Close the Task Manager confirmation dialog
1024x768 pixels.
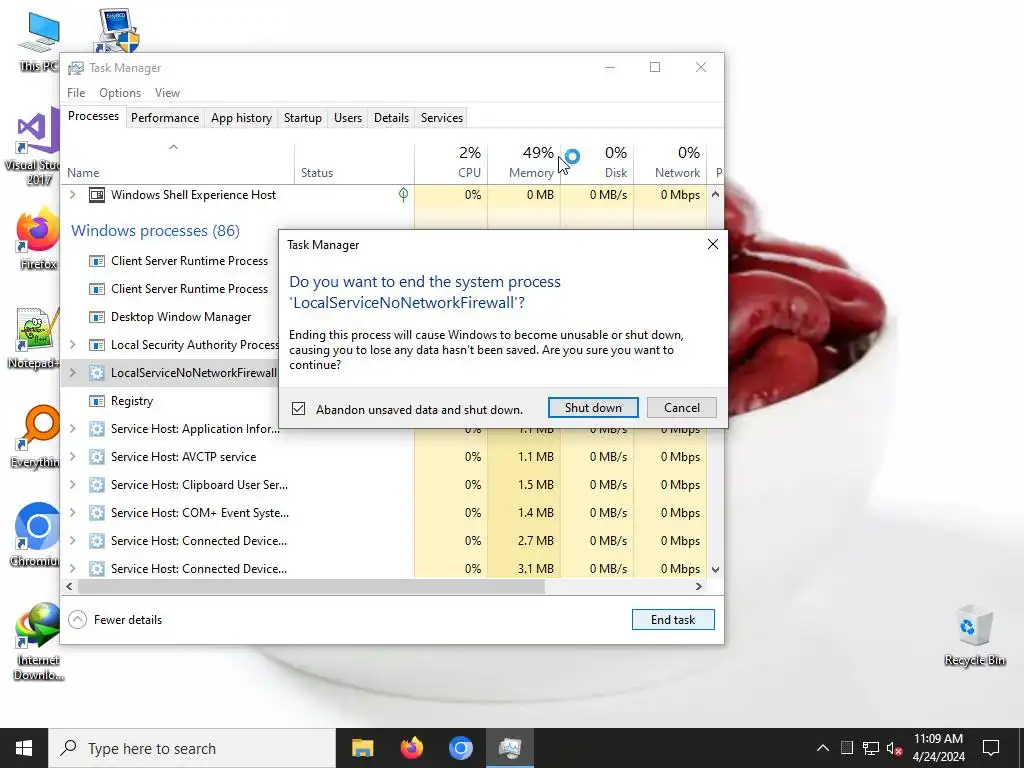[712, 244]
